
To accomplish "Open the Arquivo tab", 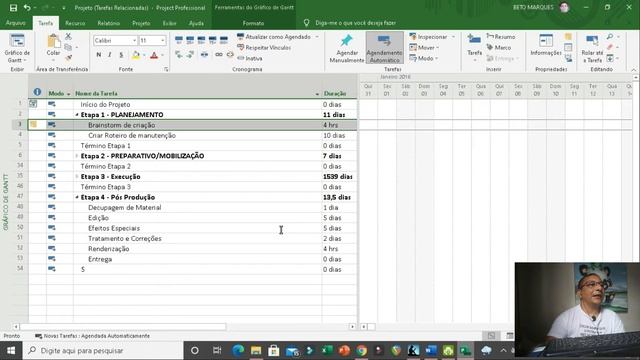I will coord(16,23).
